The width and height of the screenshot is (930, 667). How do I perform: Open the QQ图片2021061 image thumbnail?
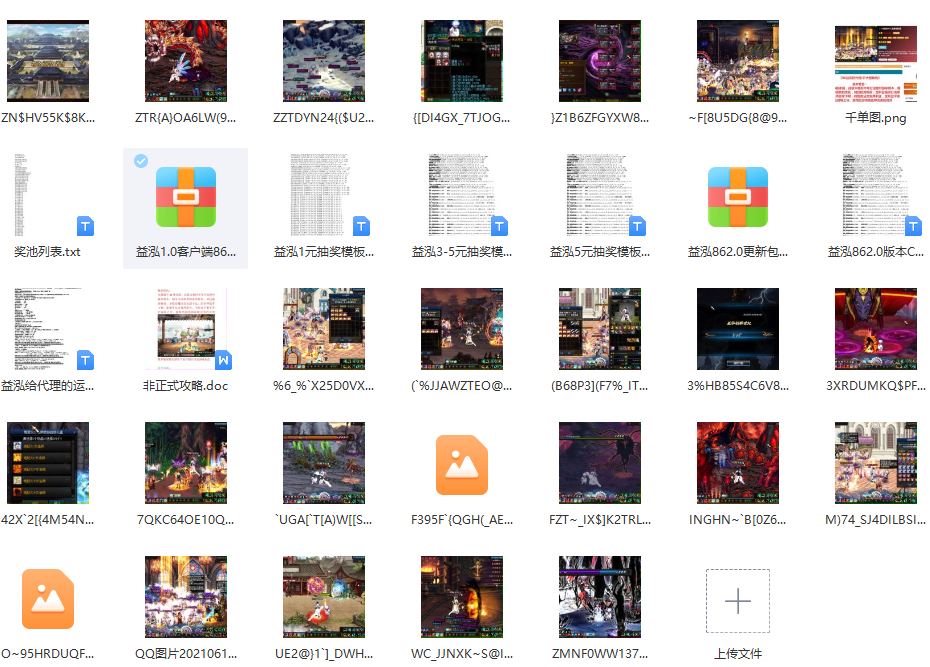click(186, 598)
